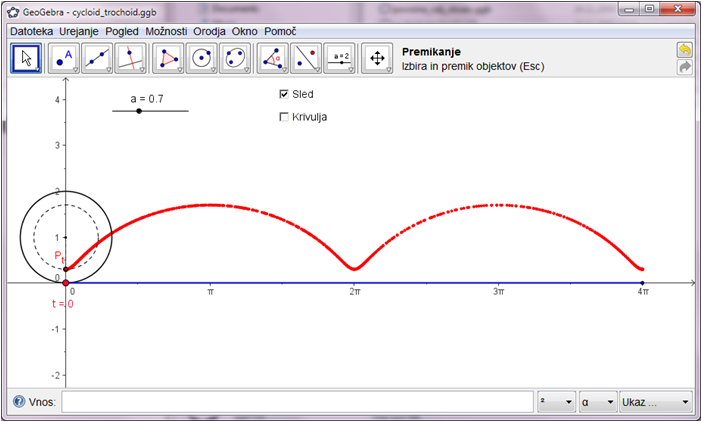Click the red t = 0 label
Image resolution: width=702 pixels, height=422 pixels.
[x=63, y=304]
